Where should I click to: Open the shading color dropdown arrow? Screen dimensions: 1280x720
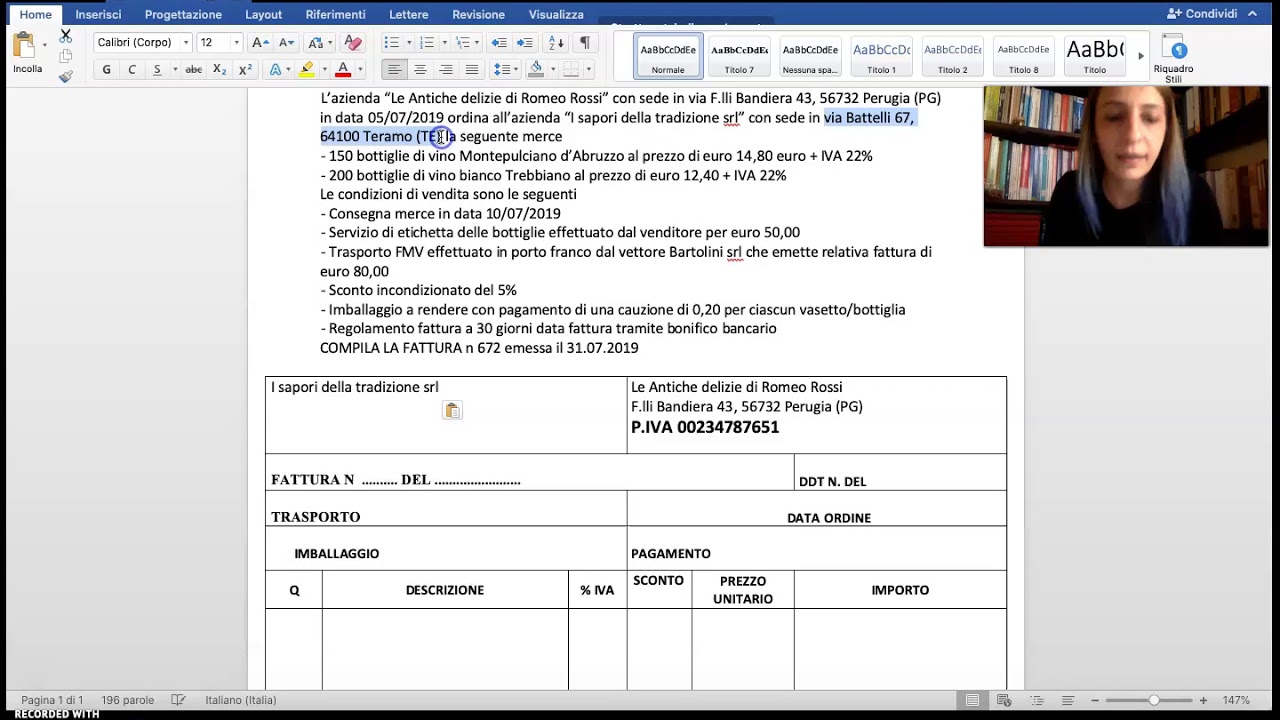[552, 69]
